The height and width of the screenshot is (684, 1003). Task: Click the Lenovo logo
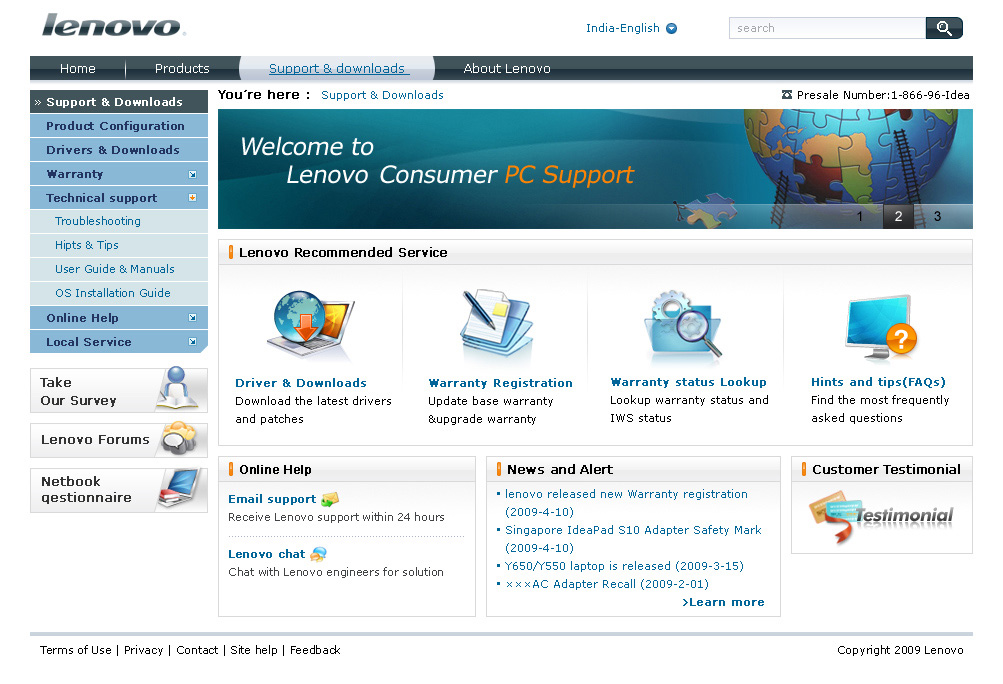pos(114,26)
